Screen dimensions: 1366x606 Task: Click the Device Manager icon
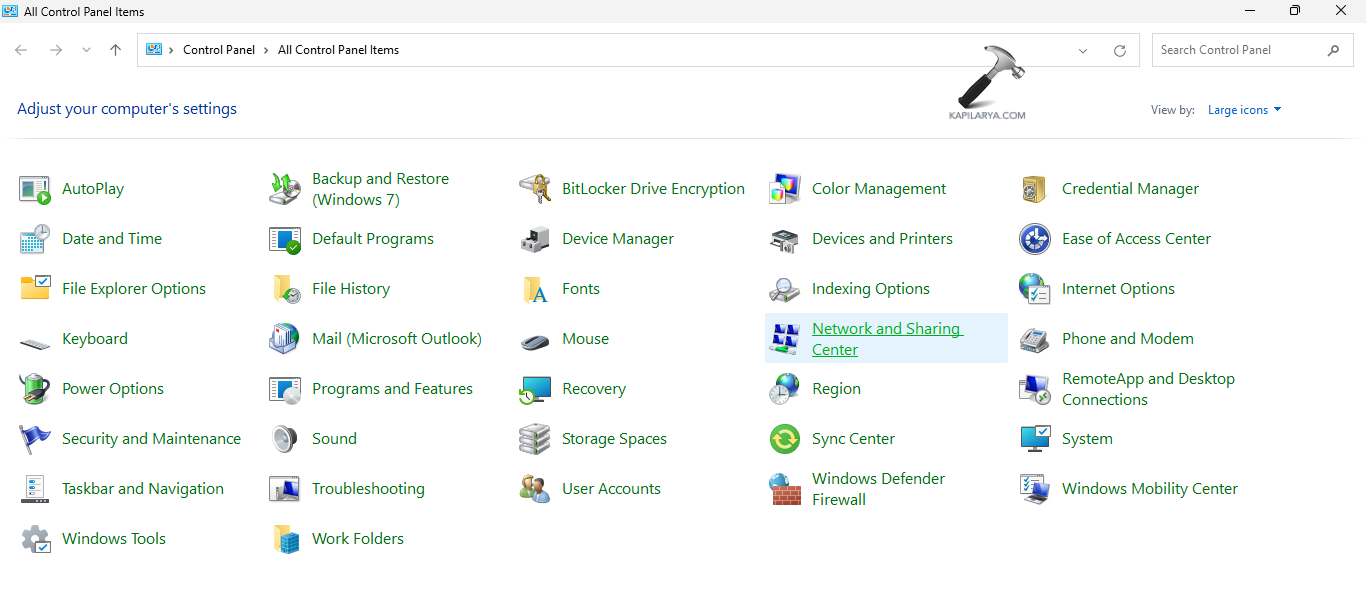(535, 239)
